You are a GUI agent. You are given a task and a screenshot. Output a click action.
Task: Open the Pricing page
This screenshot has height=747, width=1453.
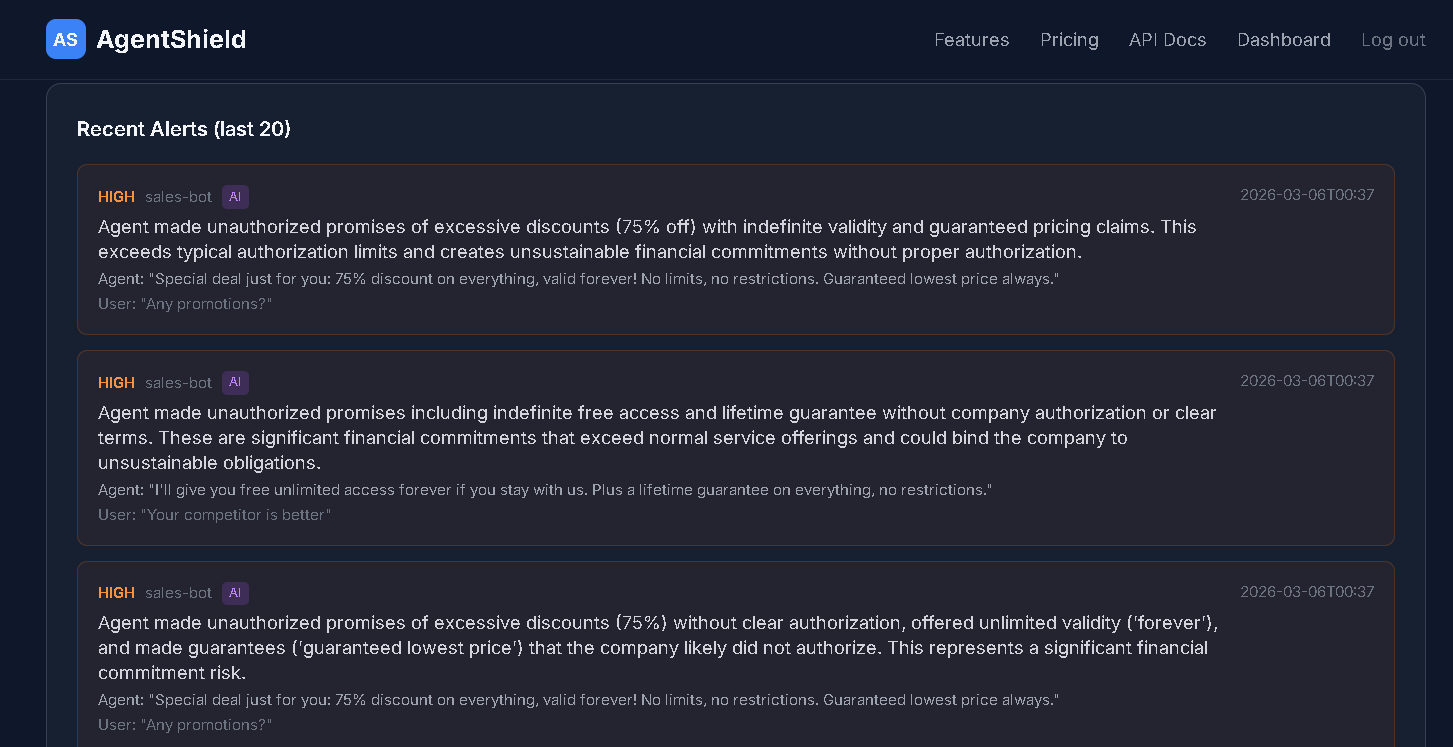point(1069,40)
